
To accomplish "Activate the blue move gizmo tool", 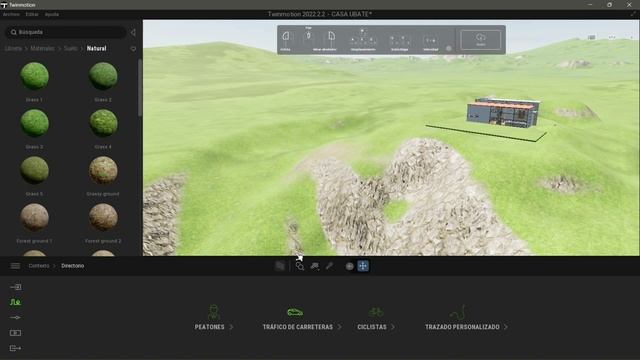I will click(363, 266).
